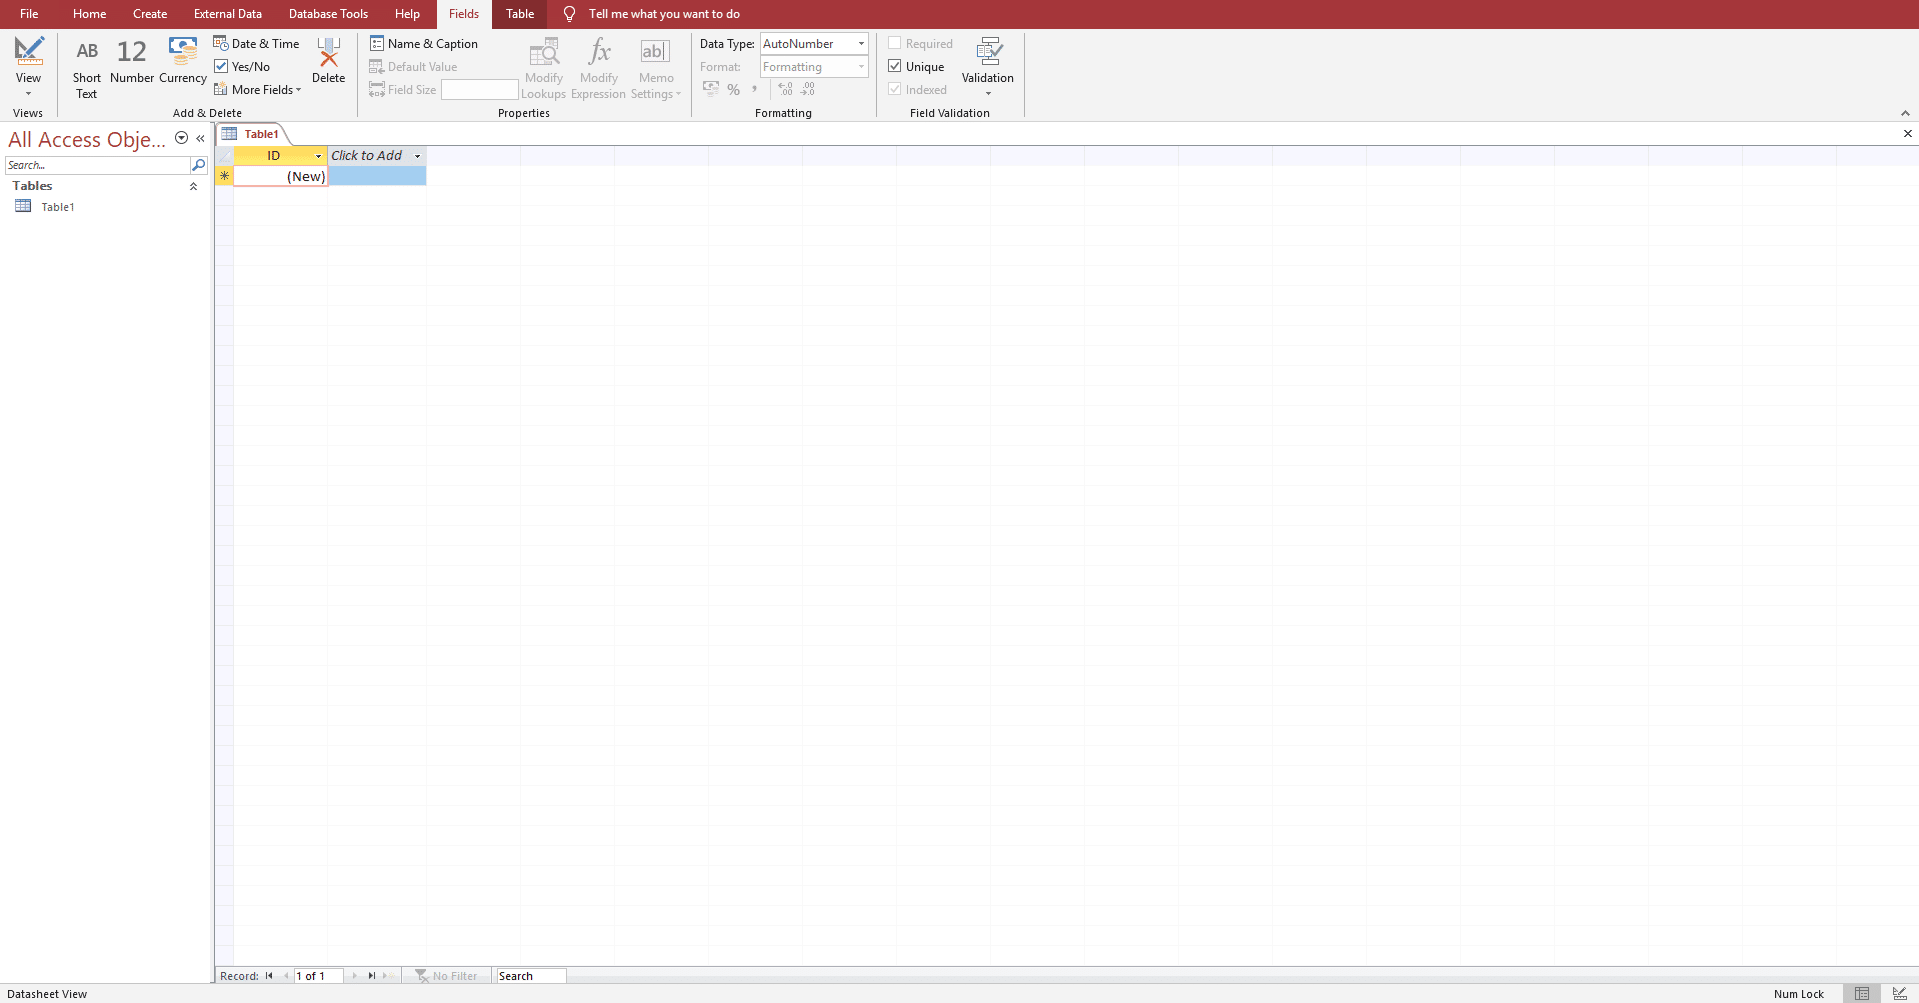Screen dimensions: 1919x1003
Task: Expand the Data Type dropdown
Action: click(x=861, y=44)
